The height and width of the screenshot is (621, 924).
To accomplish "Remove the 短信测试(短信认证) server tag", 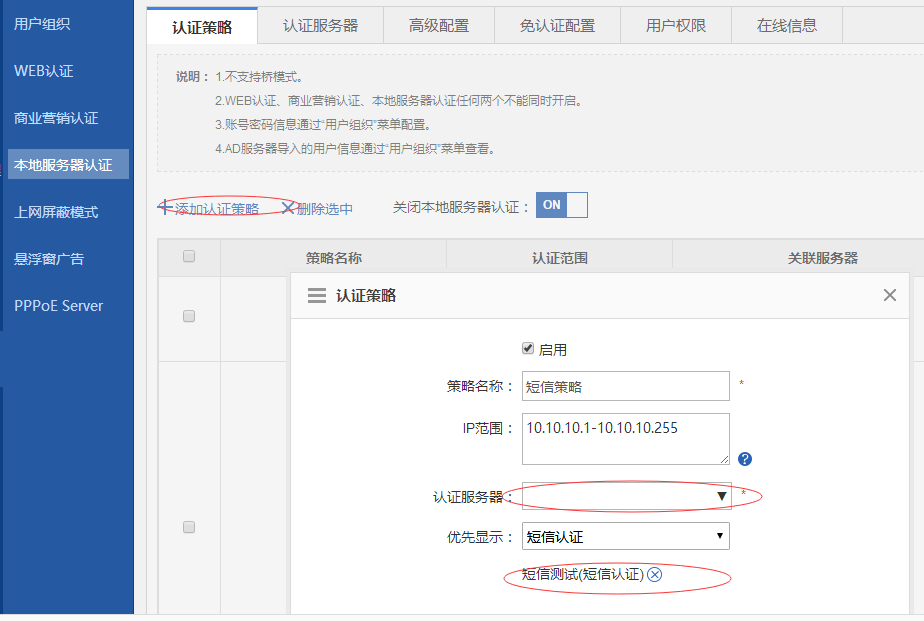I will click(655, 574).
